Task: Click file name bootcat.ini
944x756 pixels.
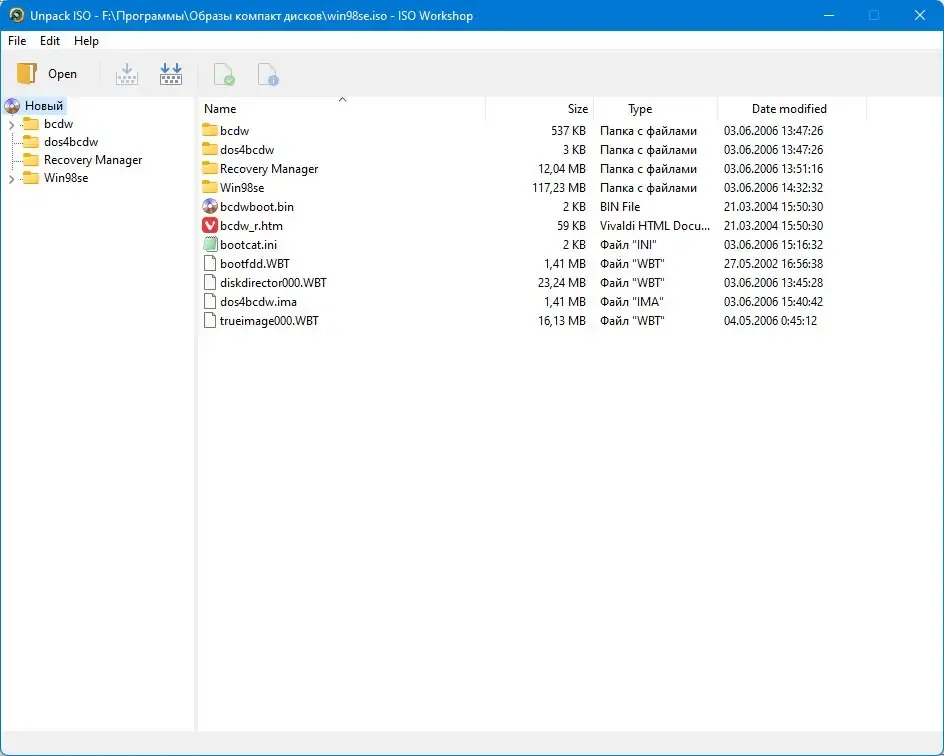Action: pos(249,244)
